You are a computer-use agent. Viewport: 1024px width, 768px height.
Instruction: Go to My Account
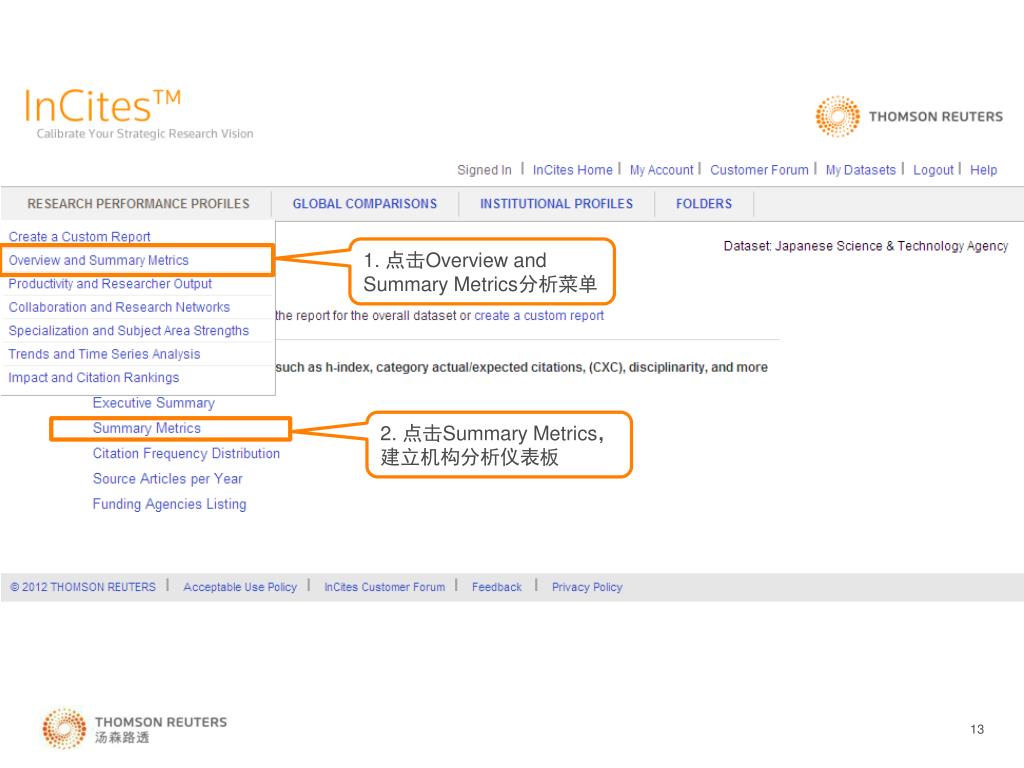pos(661,170)
